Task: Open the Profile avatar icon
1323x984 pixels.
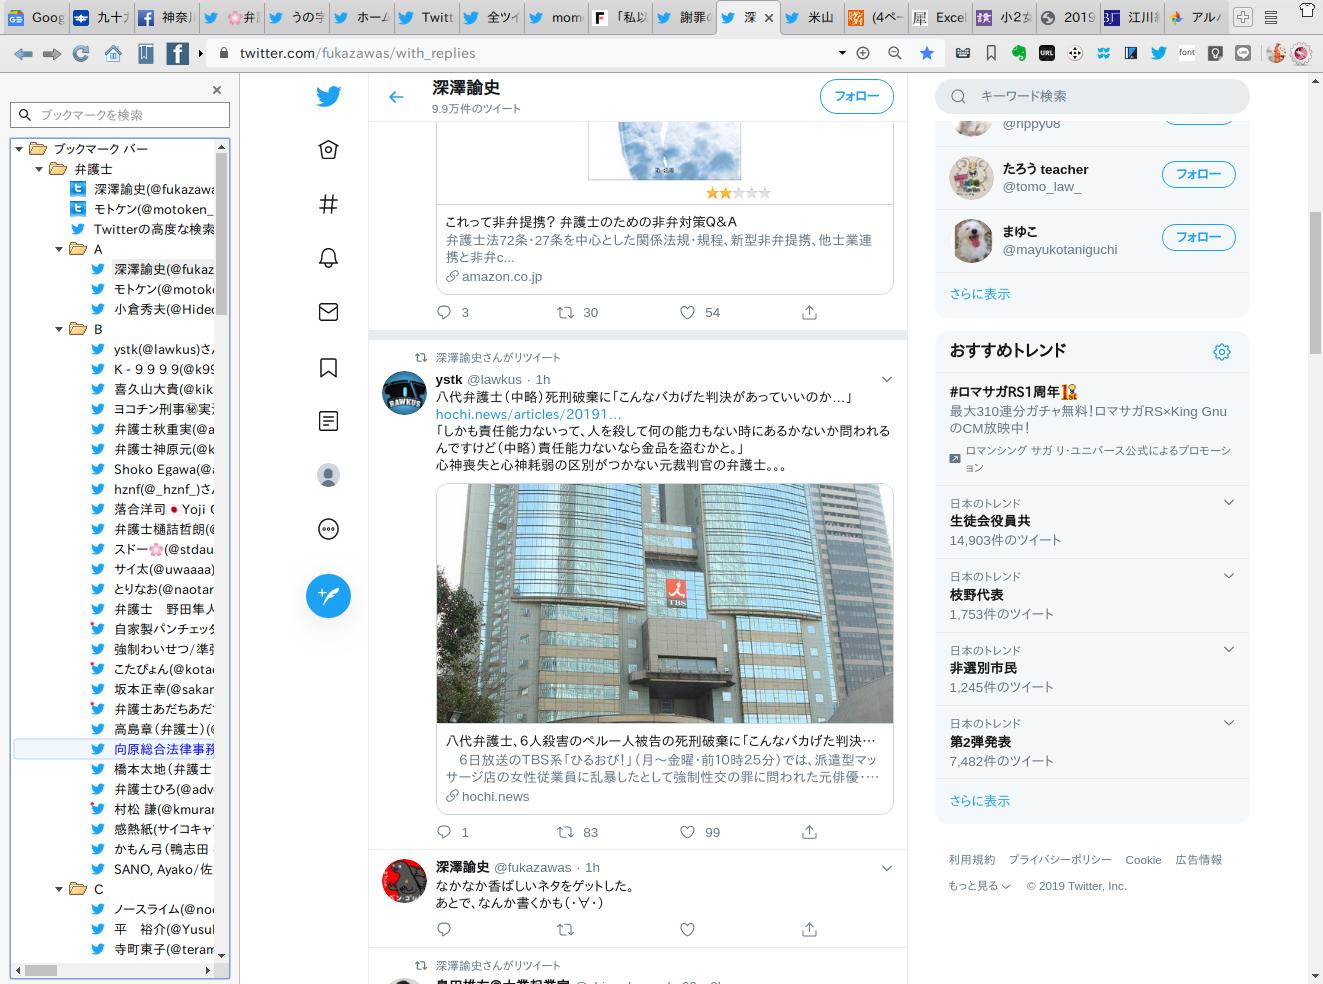Action: [x=328, y=475]
